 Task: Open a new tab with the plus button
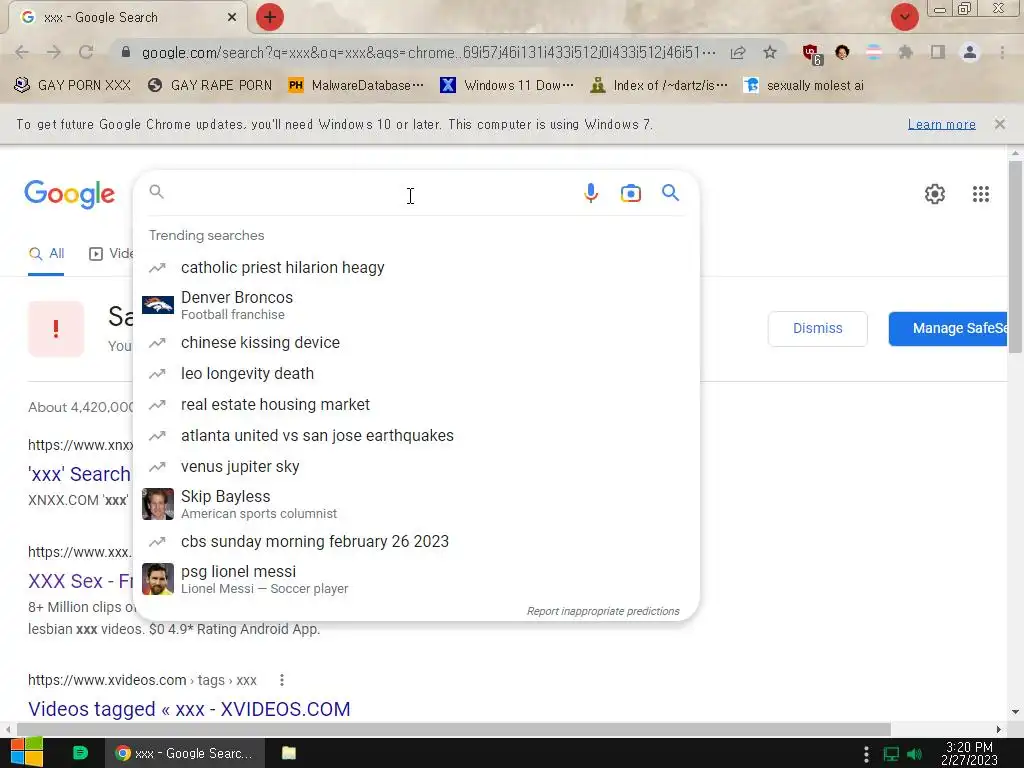tap(270, 17)
